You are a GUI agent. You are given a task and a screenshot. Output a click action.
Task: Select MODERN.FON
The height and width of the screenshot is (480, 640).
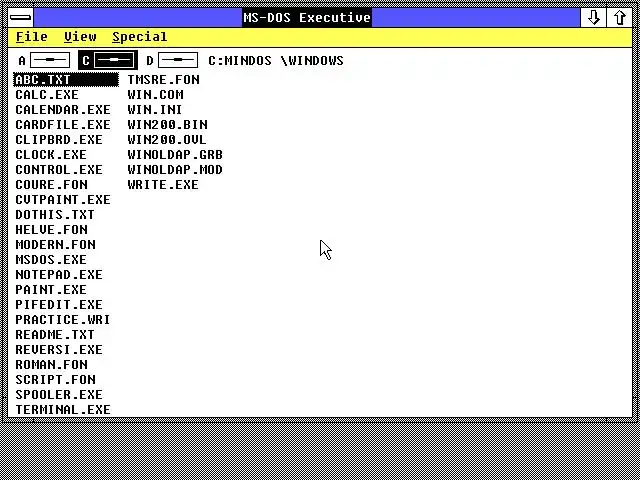(56, 244)
